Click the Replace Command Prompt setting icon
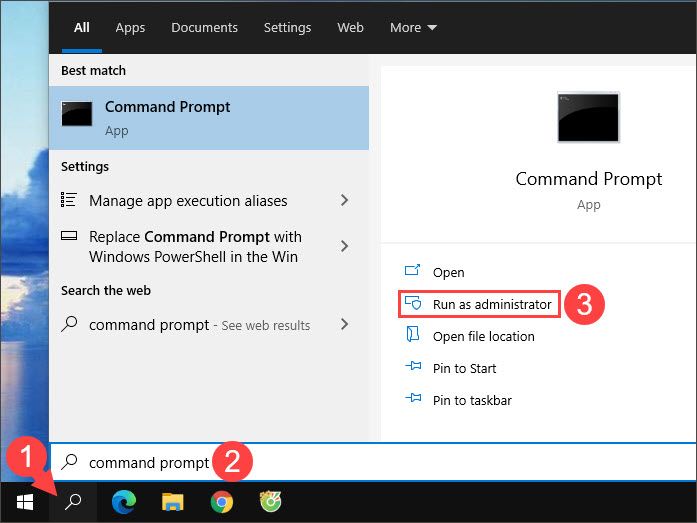The image size is (697, 523). point(69,236)
